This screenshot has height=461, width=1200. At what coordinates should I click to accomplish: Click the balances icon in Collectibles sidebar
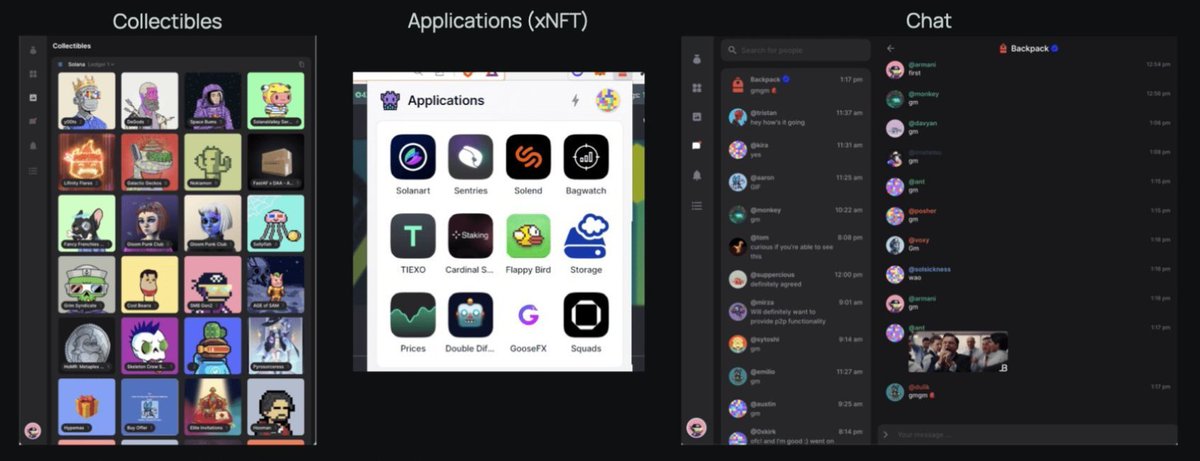pos(33,49)
